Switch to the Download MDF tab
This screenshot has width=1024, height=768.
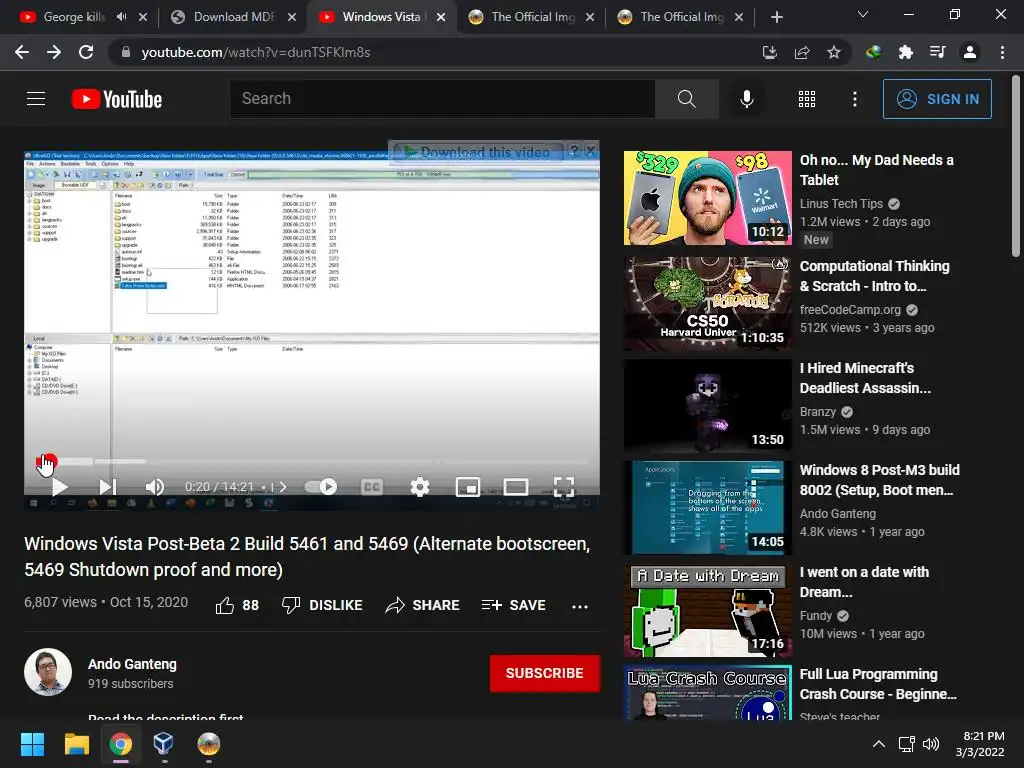pos(234,17)
